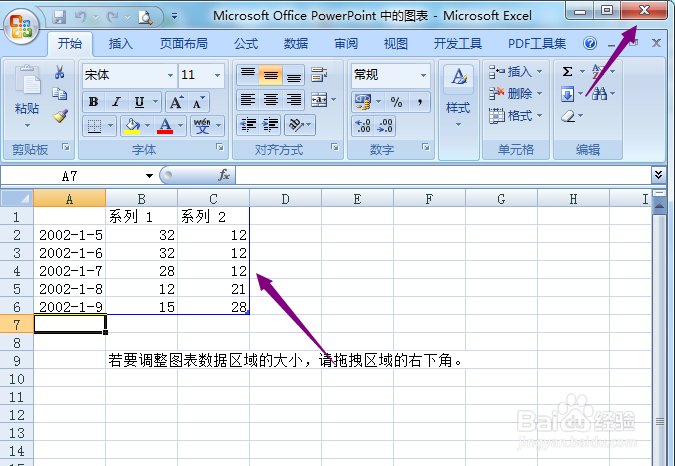Image resolution: width=675 pixels, height=466 pixels.
Task: Open the font name dropdown 宋体
Action: click(170, 75)
